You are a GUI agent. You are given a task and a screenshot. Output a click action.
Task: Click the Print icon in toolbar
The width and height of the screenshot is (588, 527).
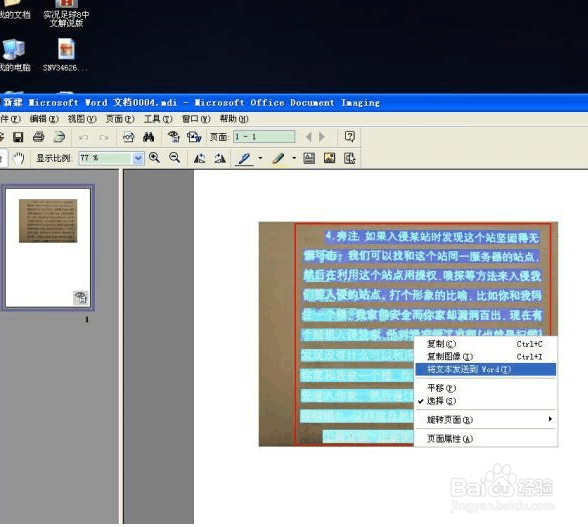(x=38, y=137)
